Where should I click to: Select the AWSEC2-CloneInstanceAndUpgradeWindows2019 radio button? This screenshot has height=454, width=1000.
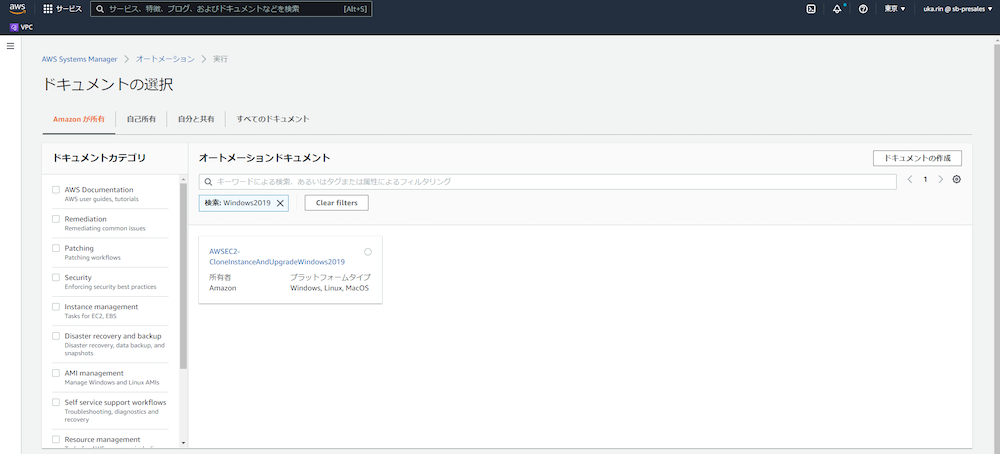(368, 252)
